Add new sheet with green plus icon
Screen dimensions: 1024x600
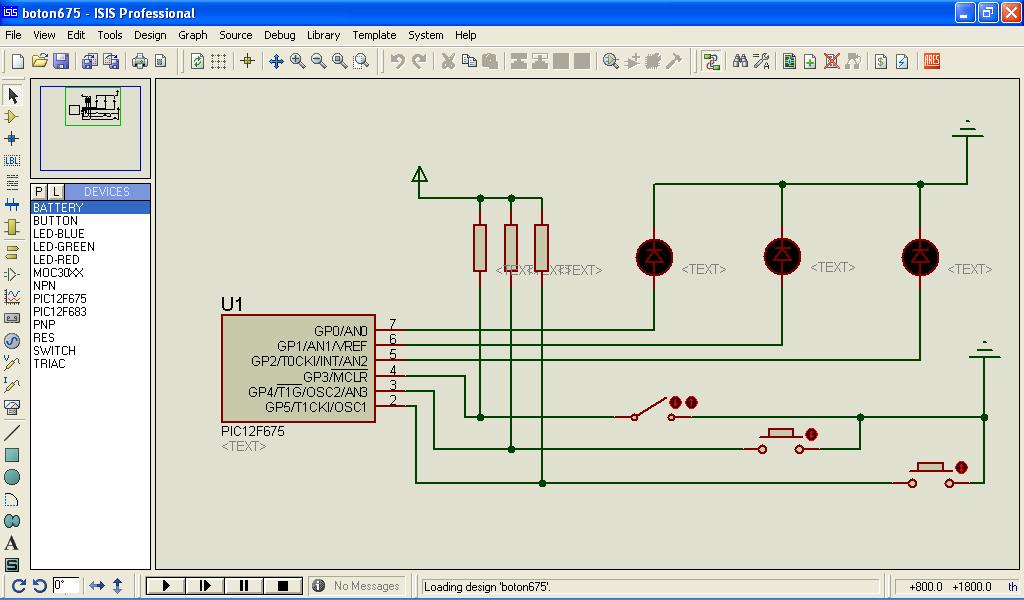coord(810,61)
